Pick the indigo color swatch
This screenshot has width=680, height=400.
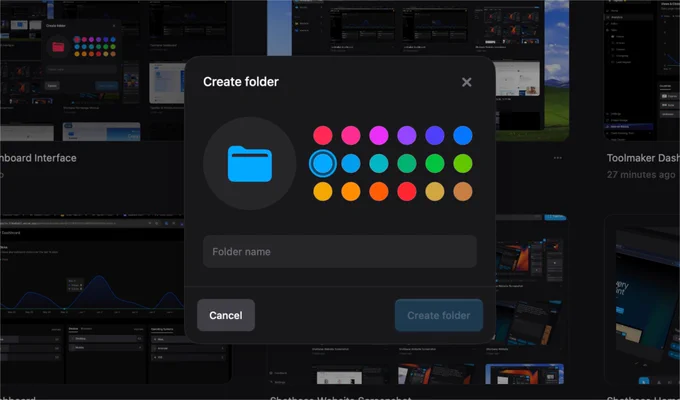tap(435, 135)
